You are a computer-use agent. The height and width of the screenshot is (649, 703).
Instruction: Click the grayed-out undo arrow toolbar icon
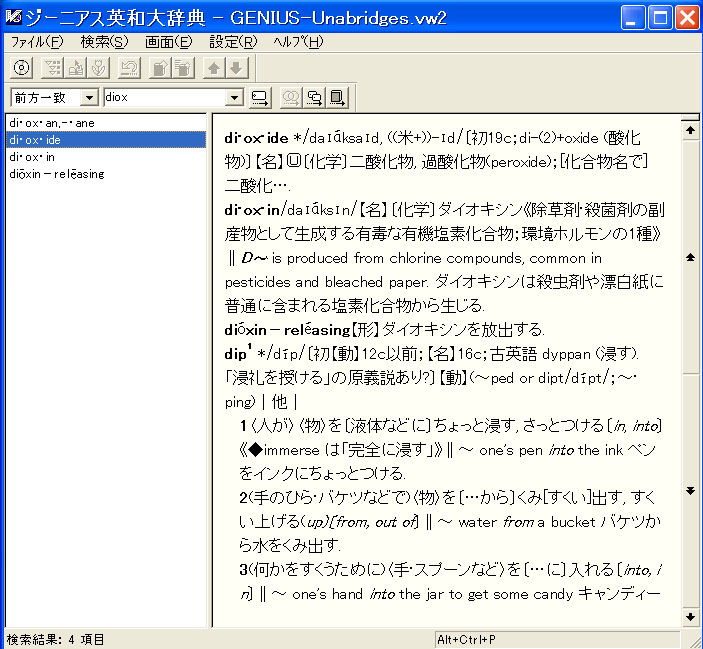coord(129,68)
